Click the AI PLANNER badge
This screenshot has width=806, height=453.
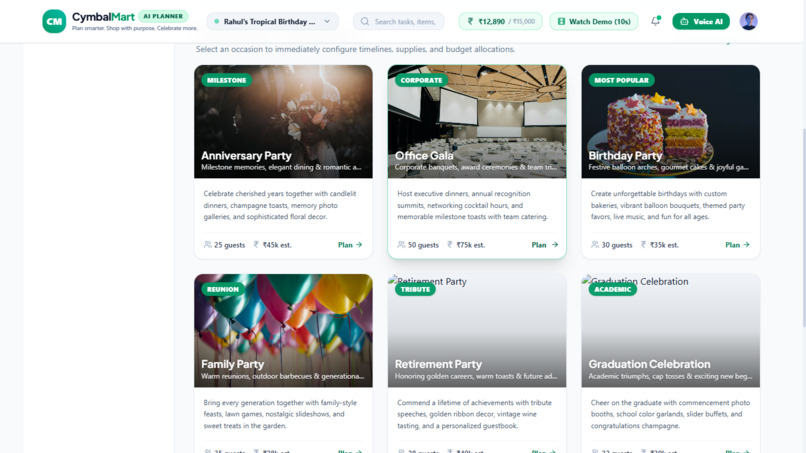(163, 16)
